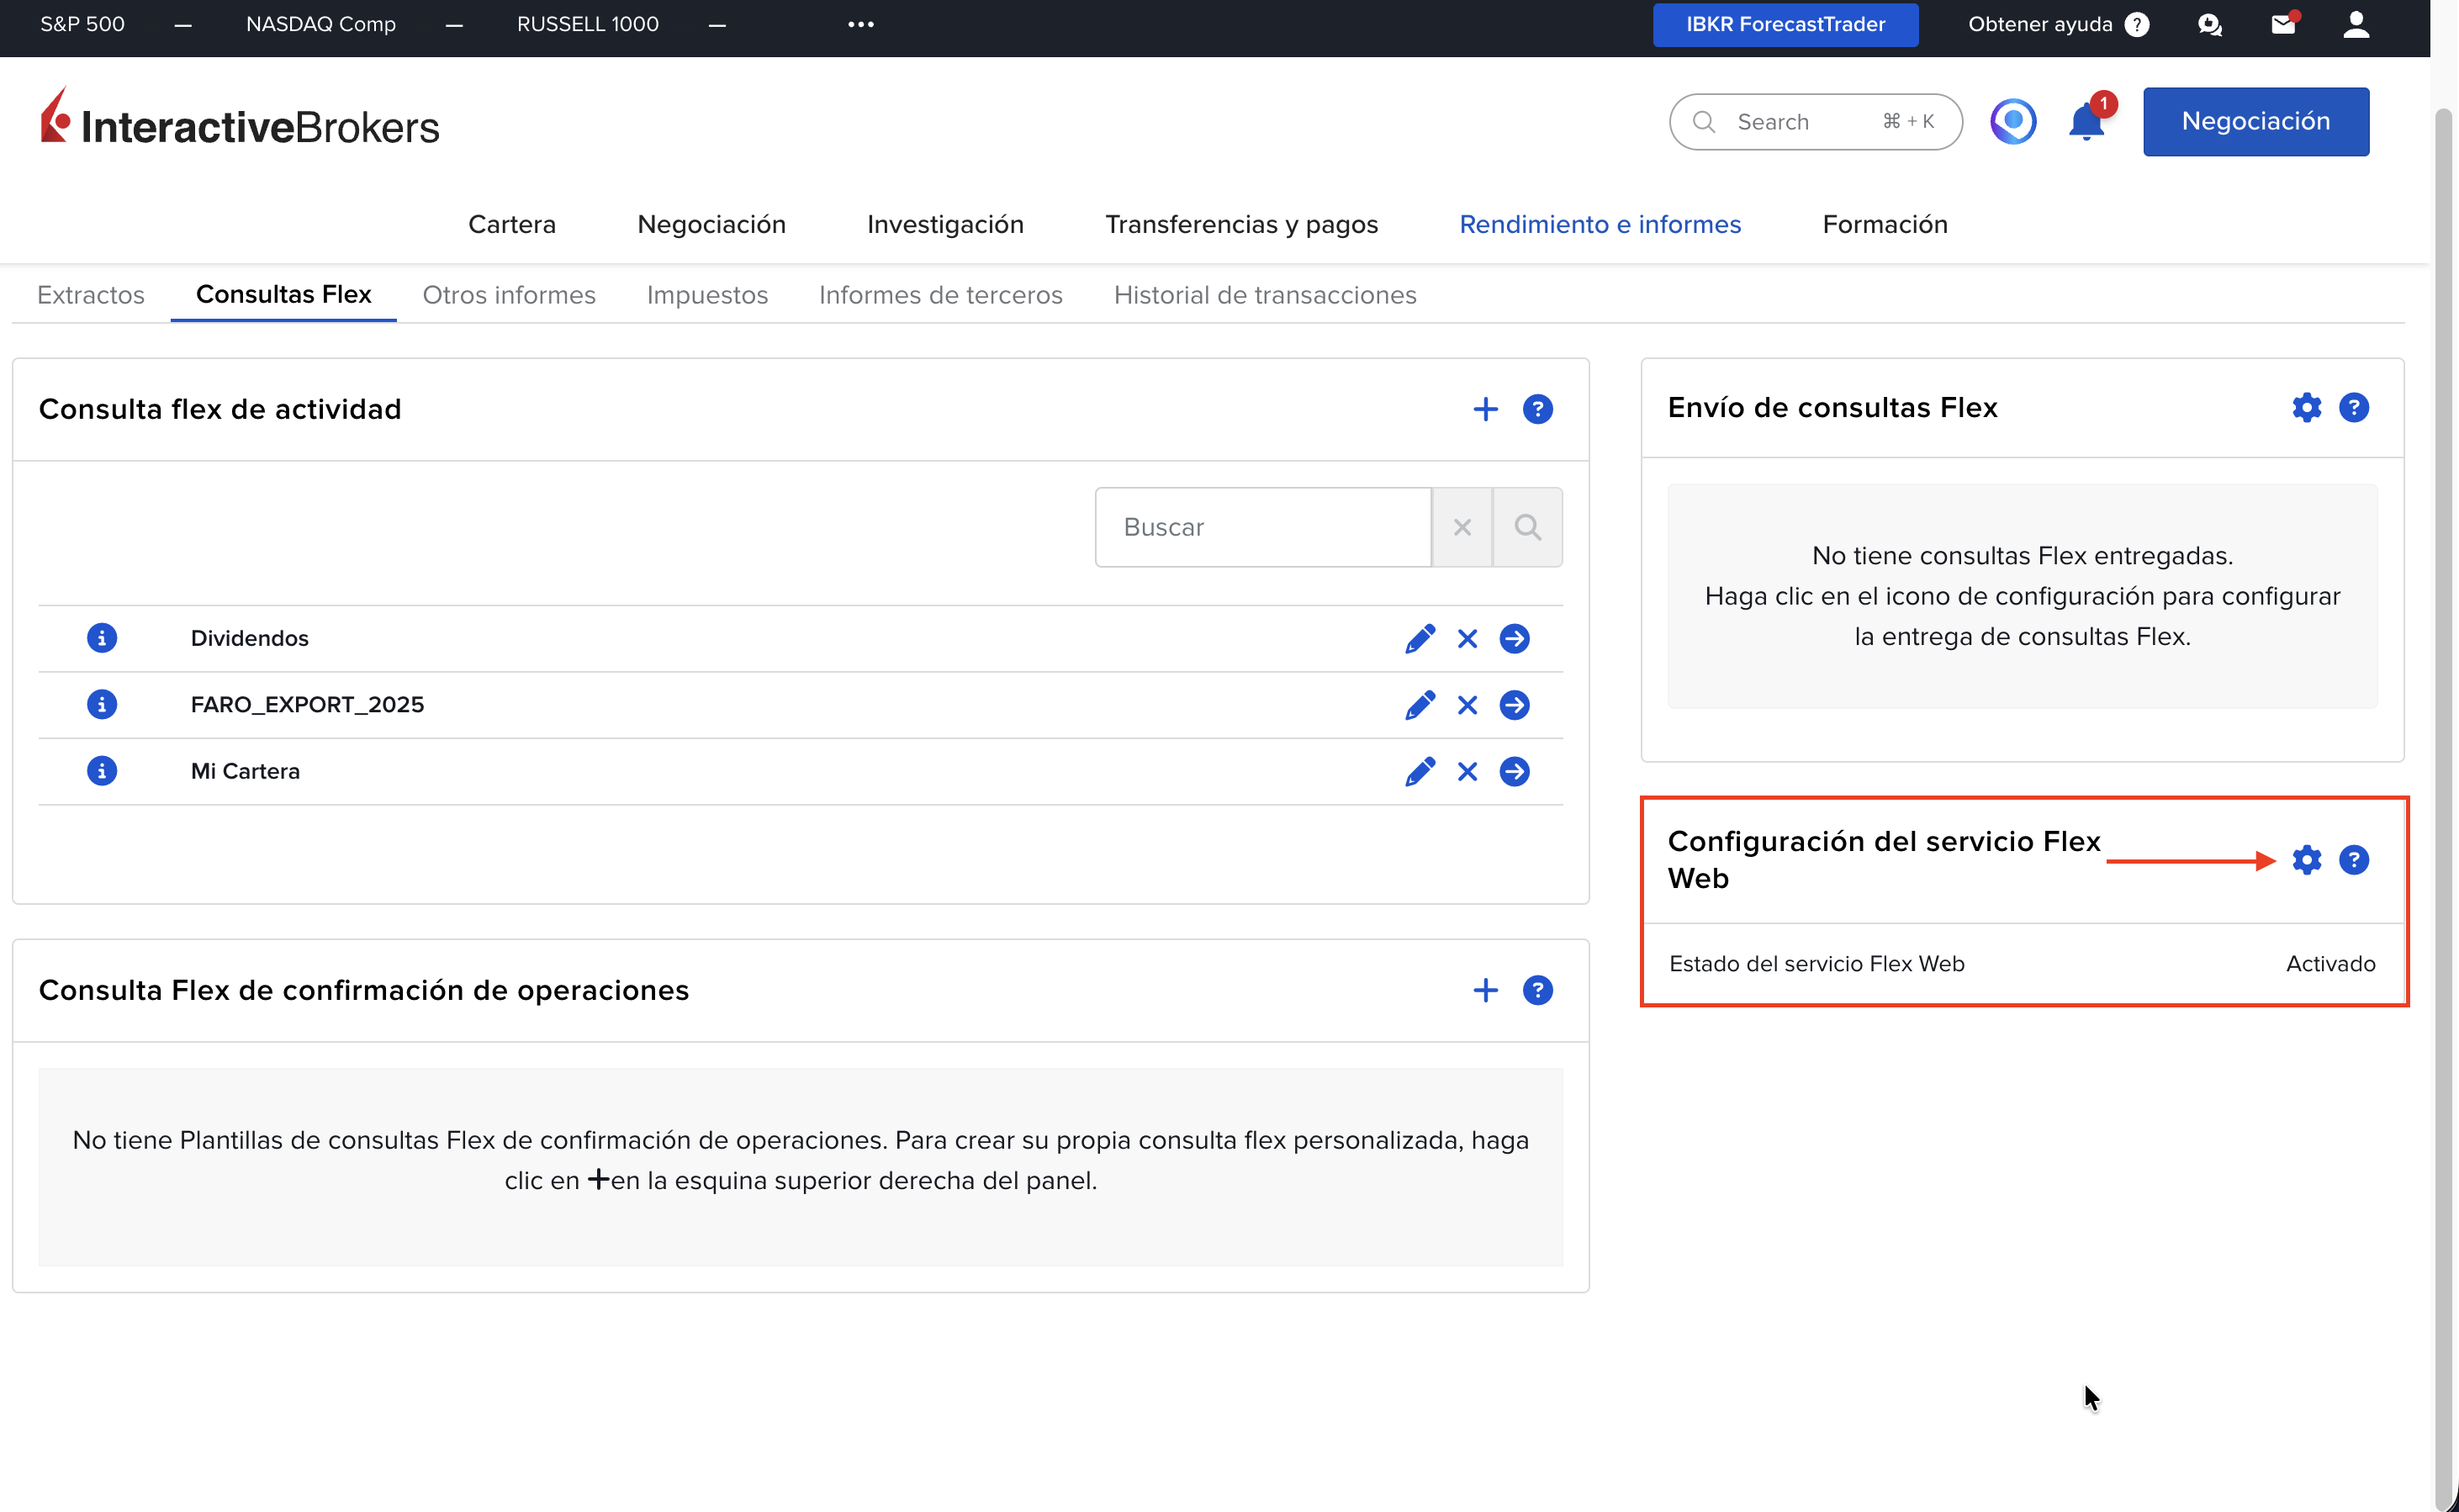Switch to the Impuestos tab
2459x1512 pixels.
tap(707, 295)
